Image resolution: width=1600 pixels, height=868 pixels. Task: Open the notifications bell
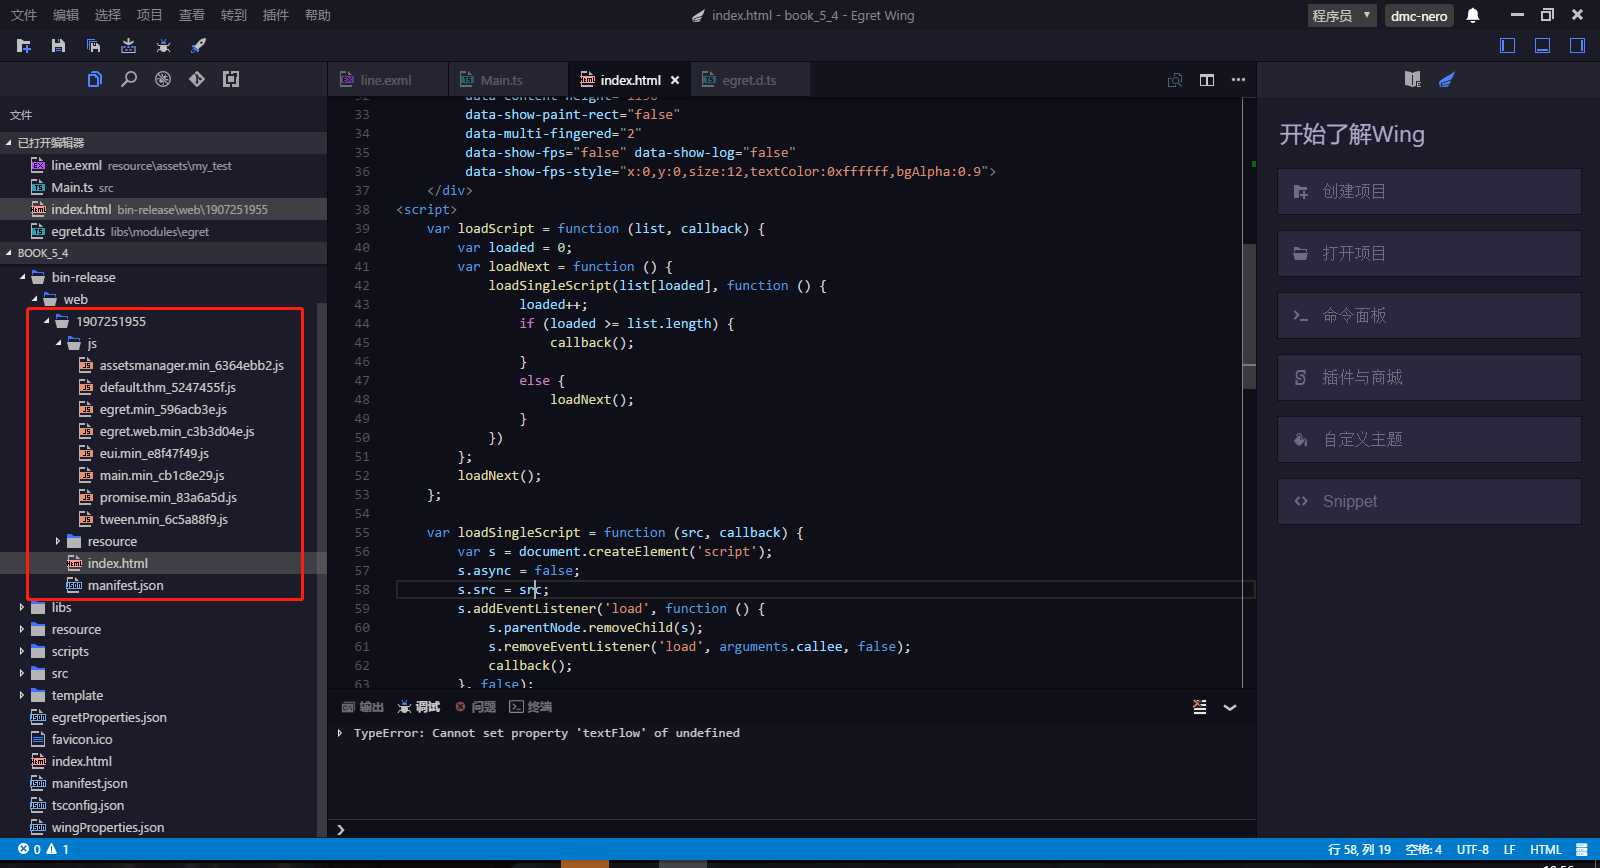[1473, 15]
